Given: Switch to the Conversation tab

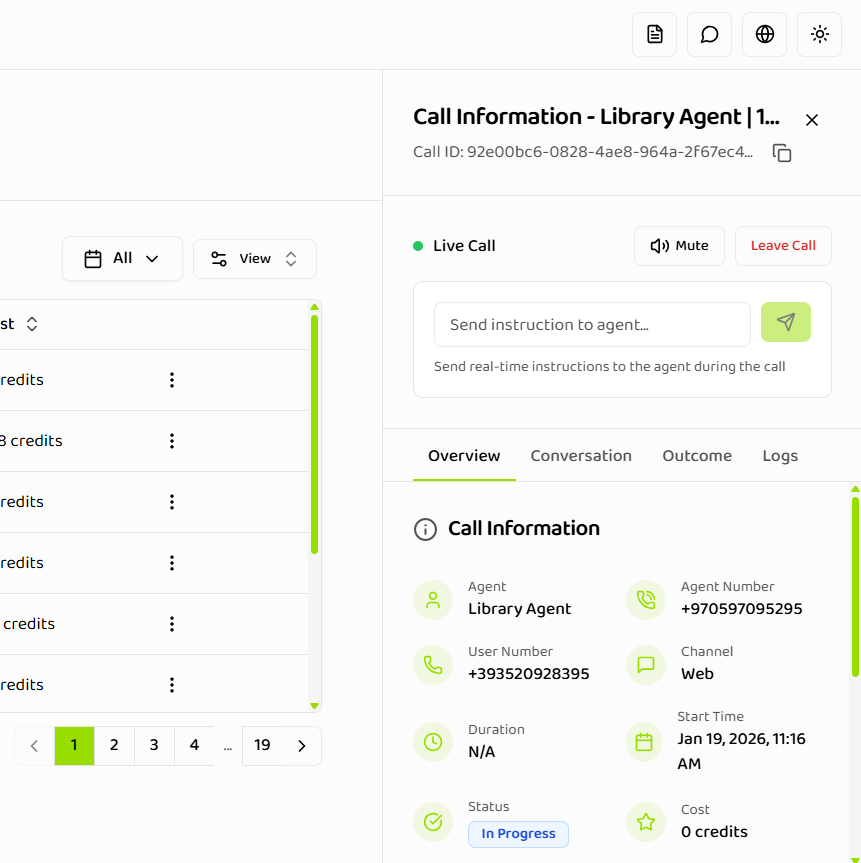Looking at the screenshot, I should coord(581,455).
